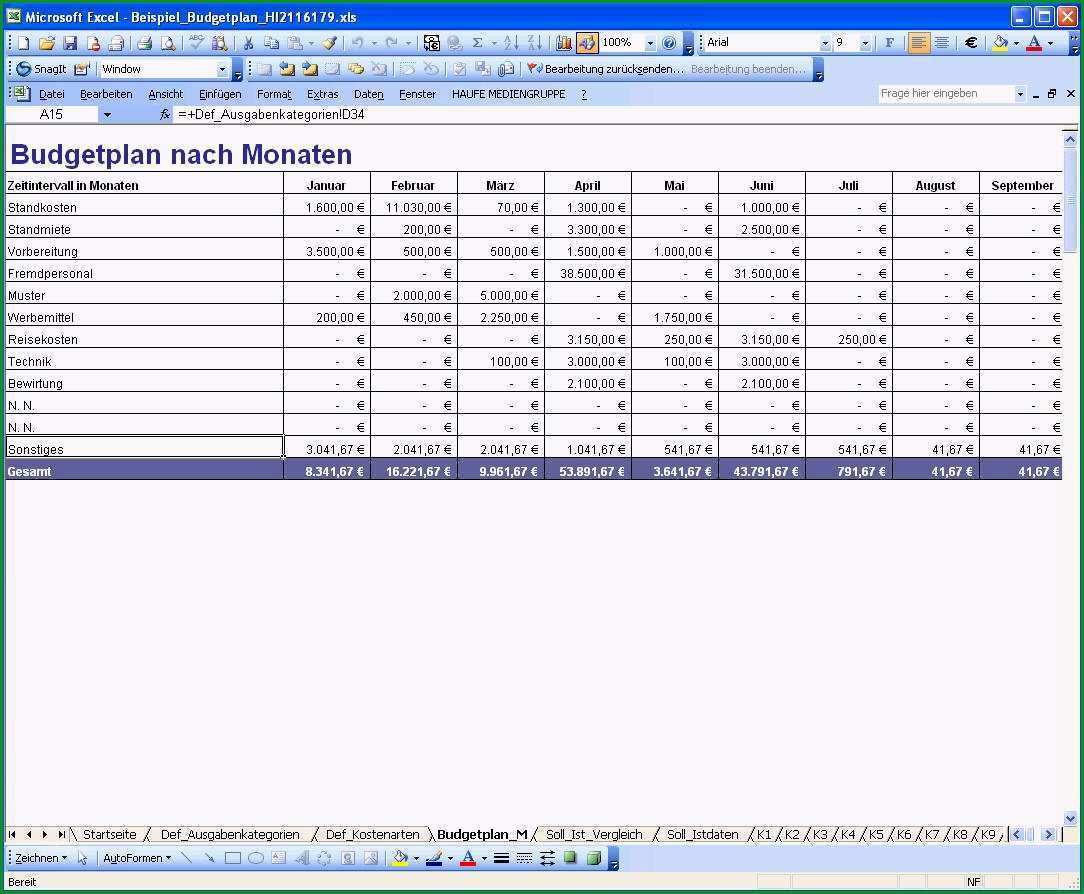
Task: Switch to the Soll_Ist_Vergleich sheet tab
Action: 595,835
